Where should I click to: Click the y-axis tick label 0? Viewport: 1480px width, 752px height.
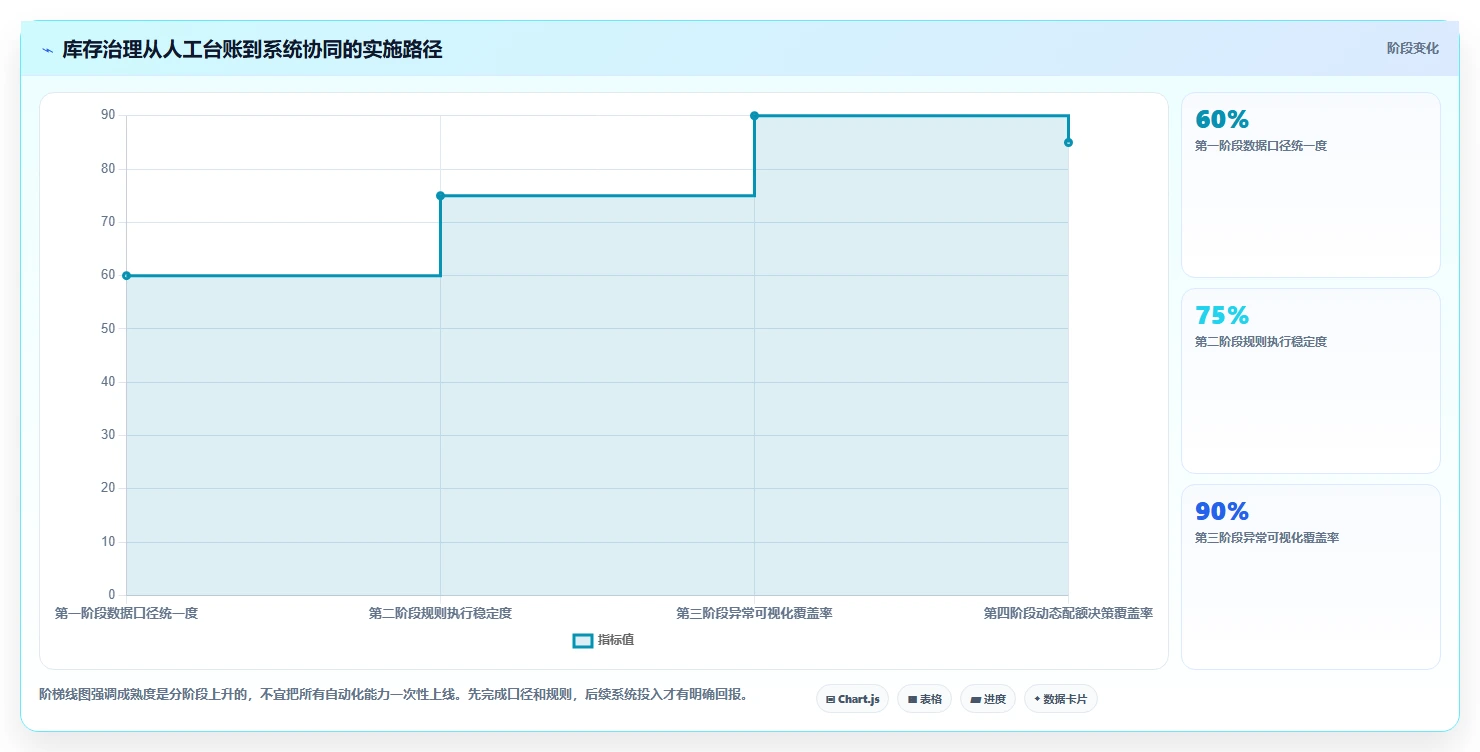point(111,595)
